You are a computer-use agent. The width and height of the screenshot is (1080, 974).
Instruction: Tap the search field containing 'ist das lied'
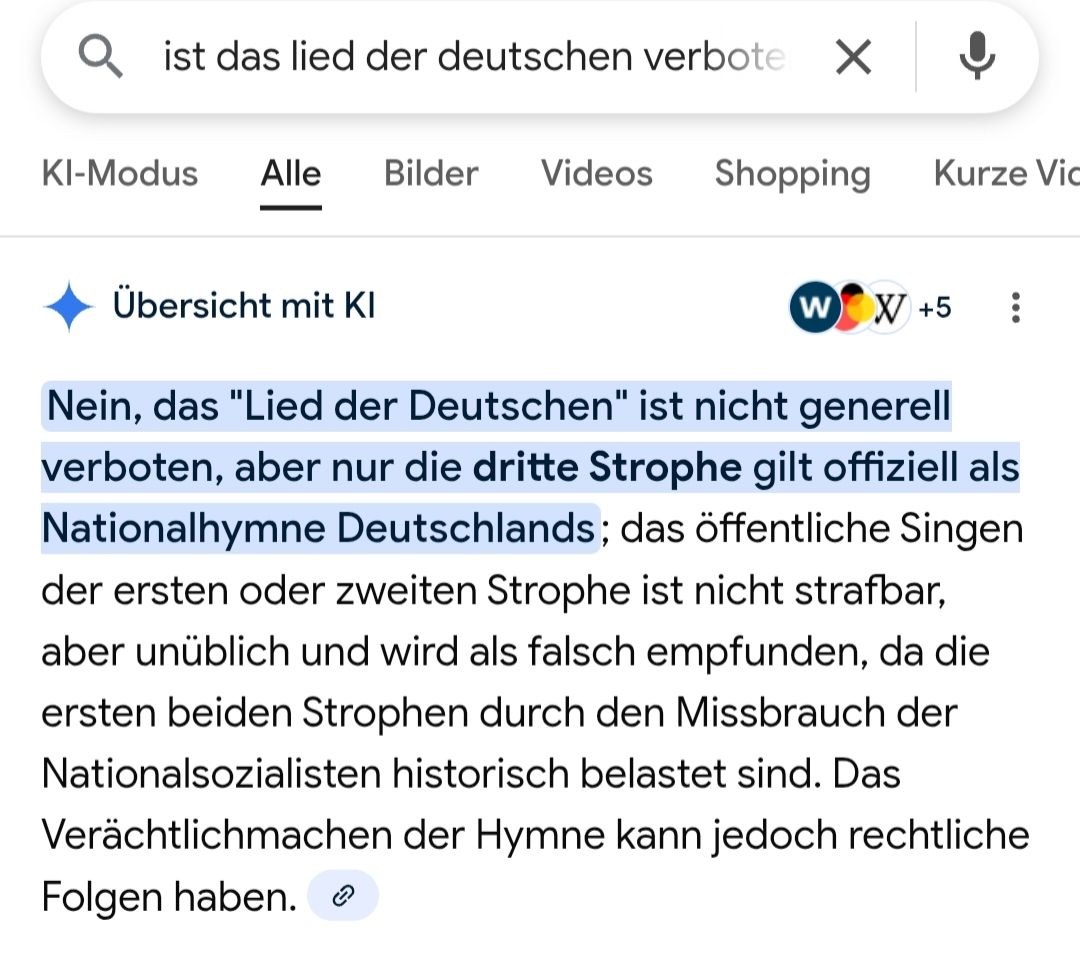(474, 58)
